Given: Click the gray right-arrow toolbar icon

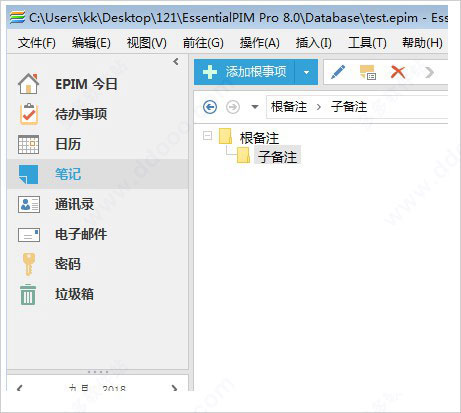Looking at the screenshot, I should (x=430, y=72).
